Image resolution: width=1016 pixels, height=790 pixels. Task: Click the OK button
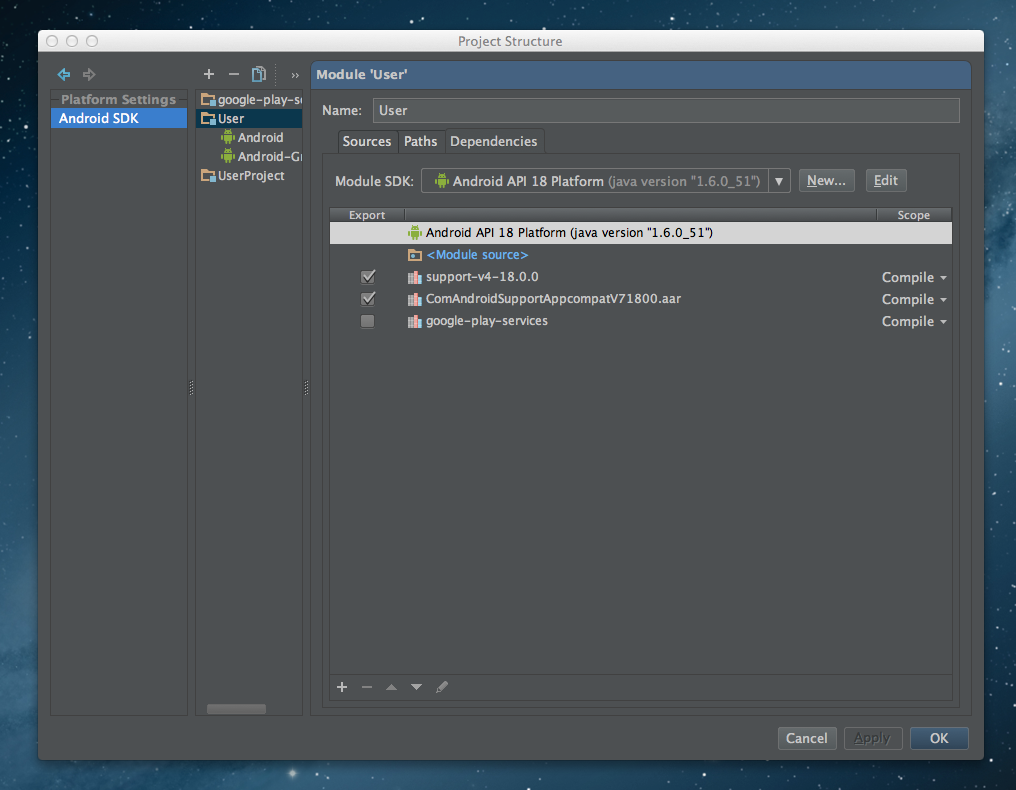(939, 738)
